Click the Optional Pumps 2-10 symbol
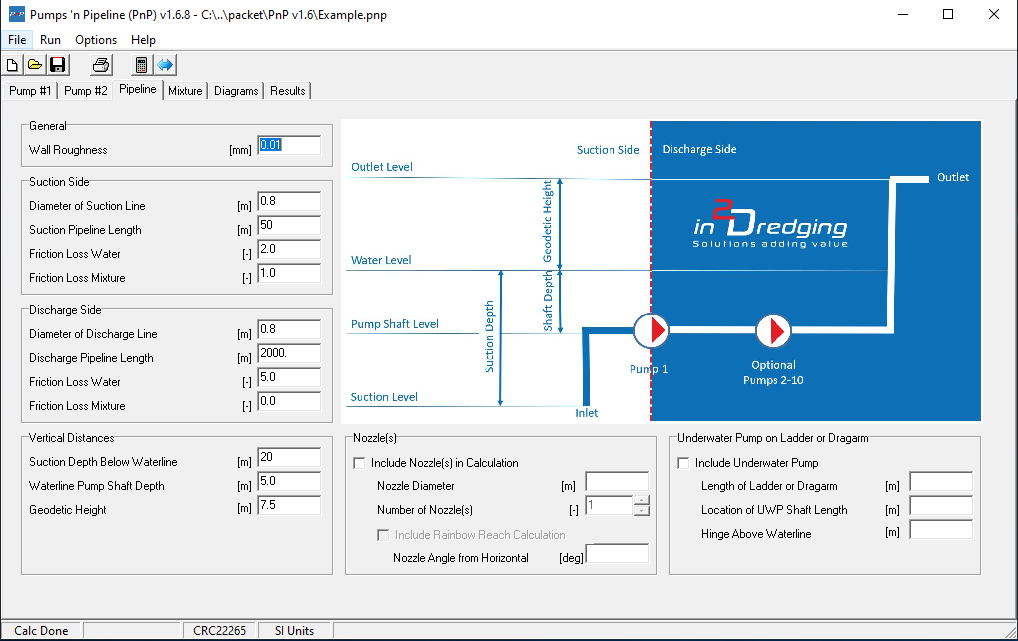This screenshot has height=641, width=1018. click(774, 330)
